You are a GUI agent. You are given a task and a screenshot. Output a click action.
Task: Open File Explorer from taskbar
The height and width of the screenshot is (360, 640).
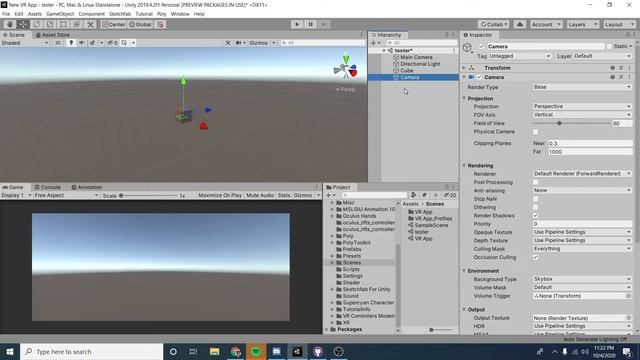pyautogui.click(x=214, y=352)
